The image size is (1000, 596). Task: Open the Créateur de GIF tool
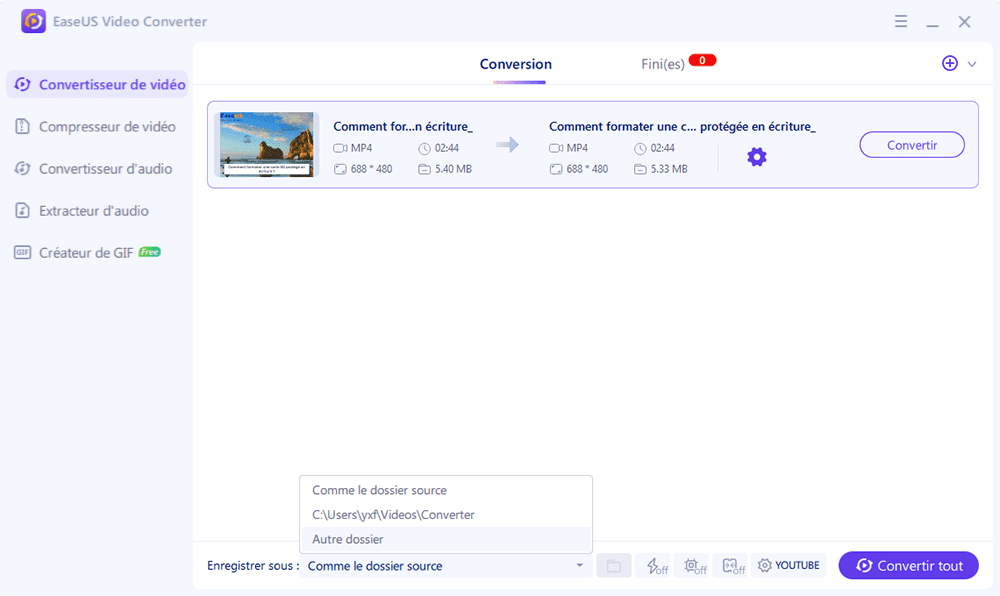97,252
